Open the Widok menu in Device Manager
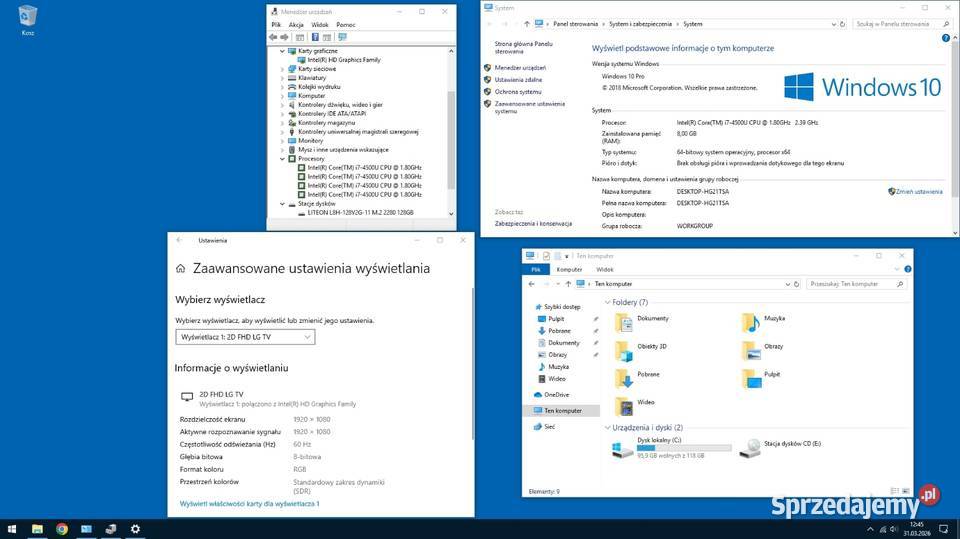This screenshot has height=539, width=960. (320, 25)
